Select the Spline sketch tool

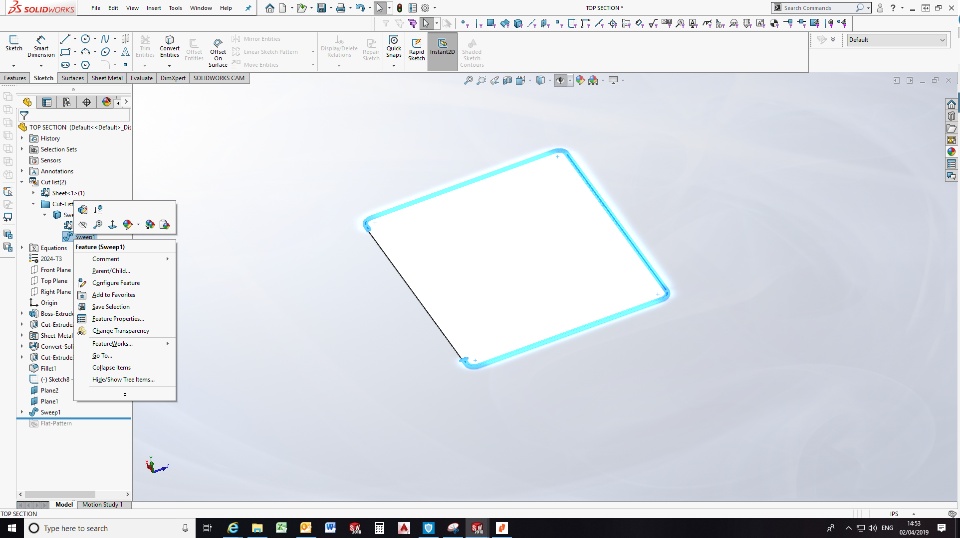105,39
